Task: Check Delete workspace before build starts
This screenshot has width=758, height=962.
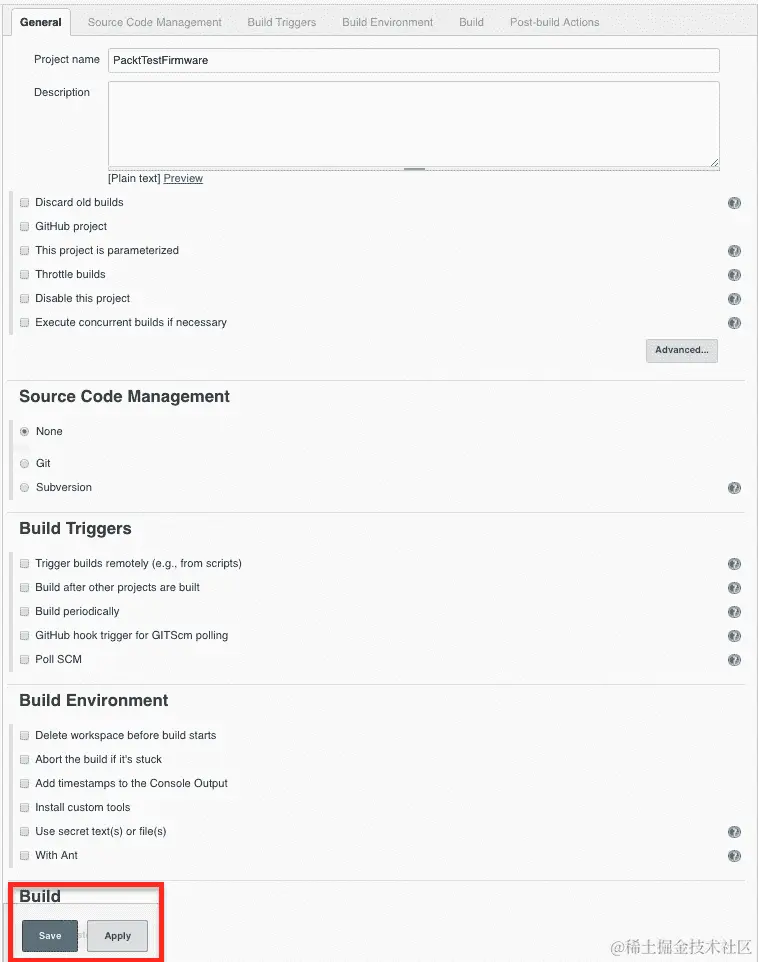Action: coord(25,736)
